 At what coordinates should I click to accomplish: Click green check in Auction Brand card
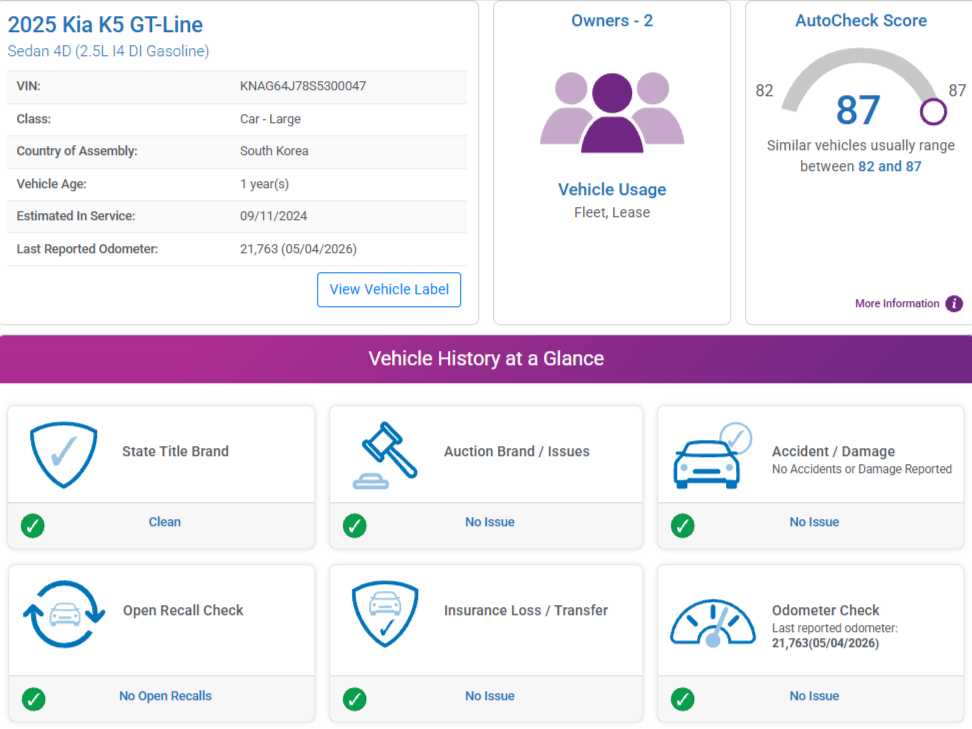click(x=355, y=526)
